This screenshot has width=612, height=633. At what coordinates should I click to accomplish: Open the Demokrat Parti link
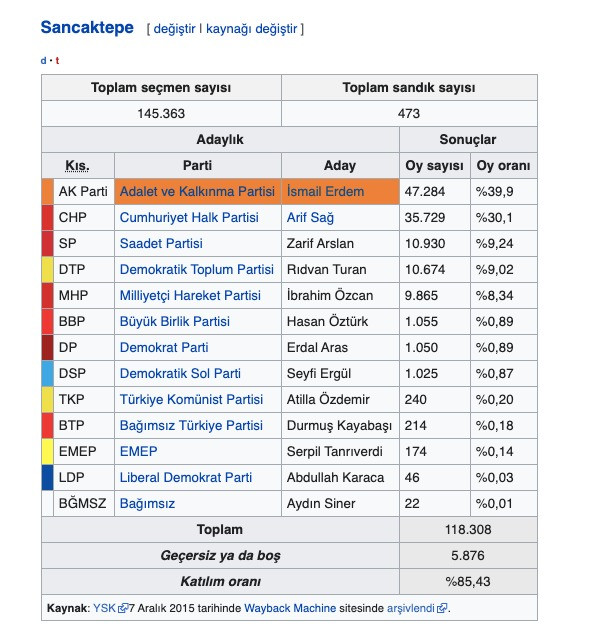164,347
